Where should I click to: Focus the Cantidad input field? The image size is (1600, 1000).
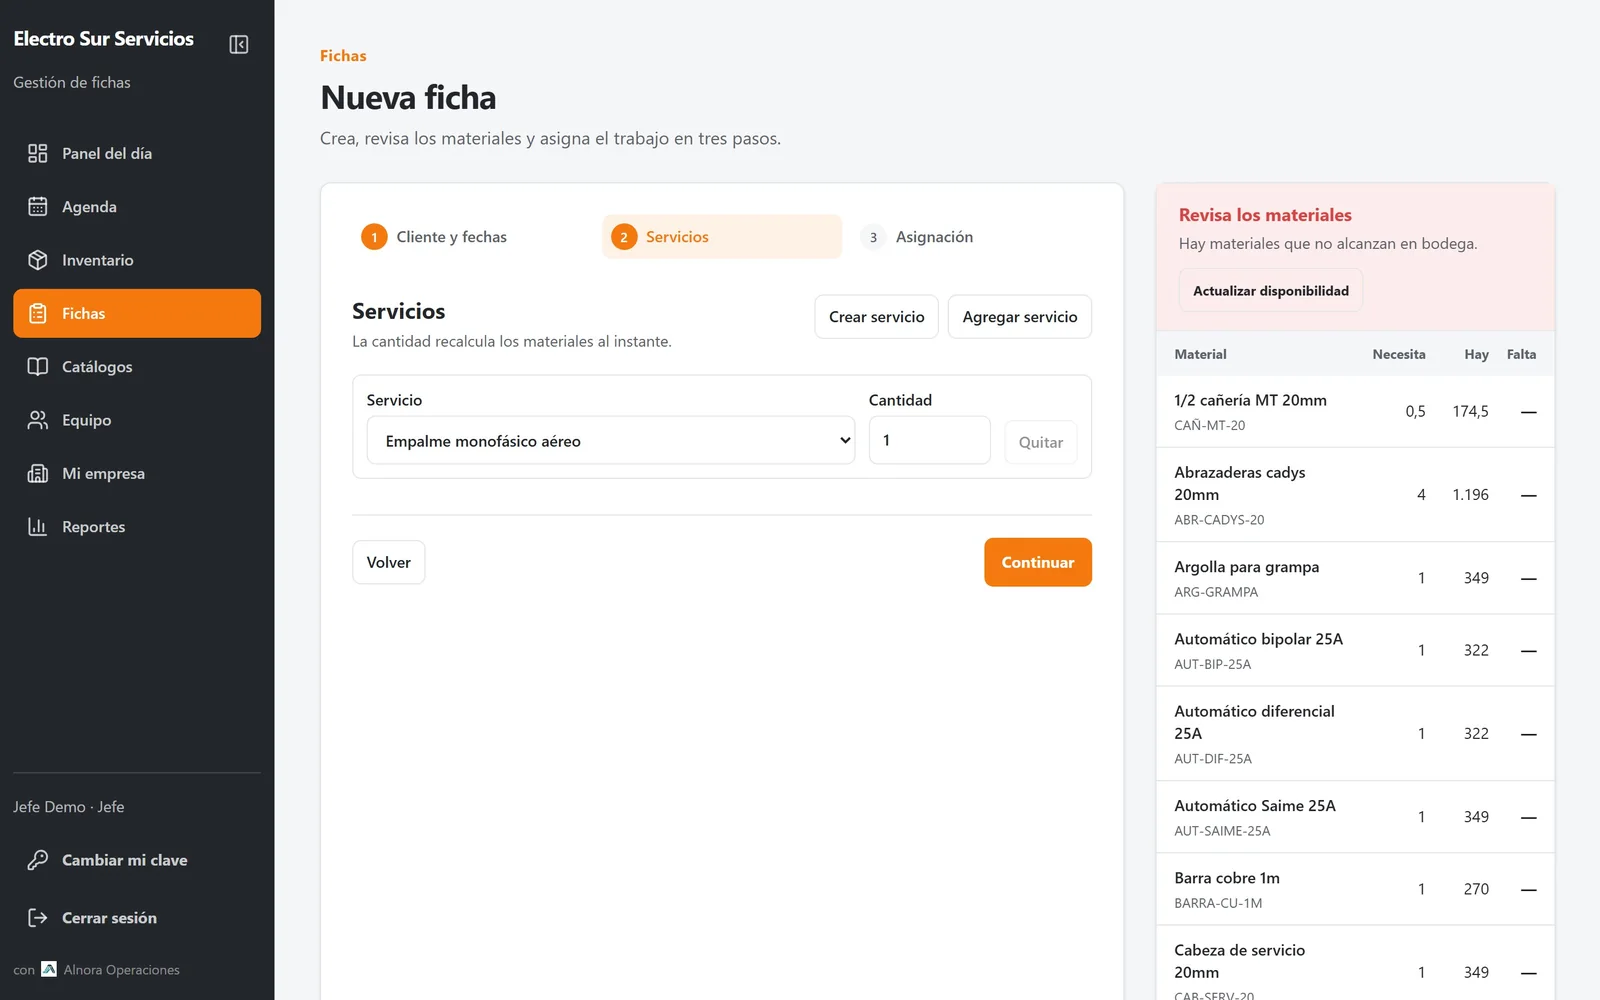point(930,441)
